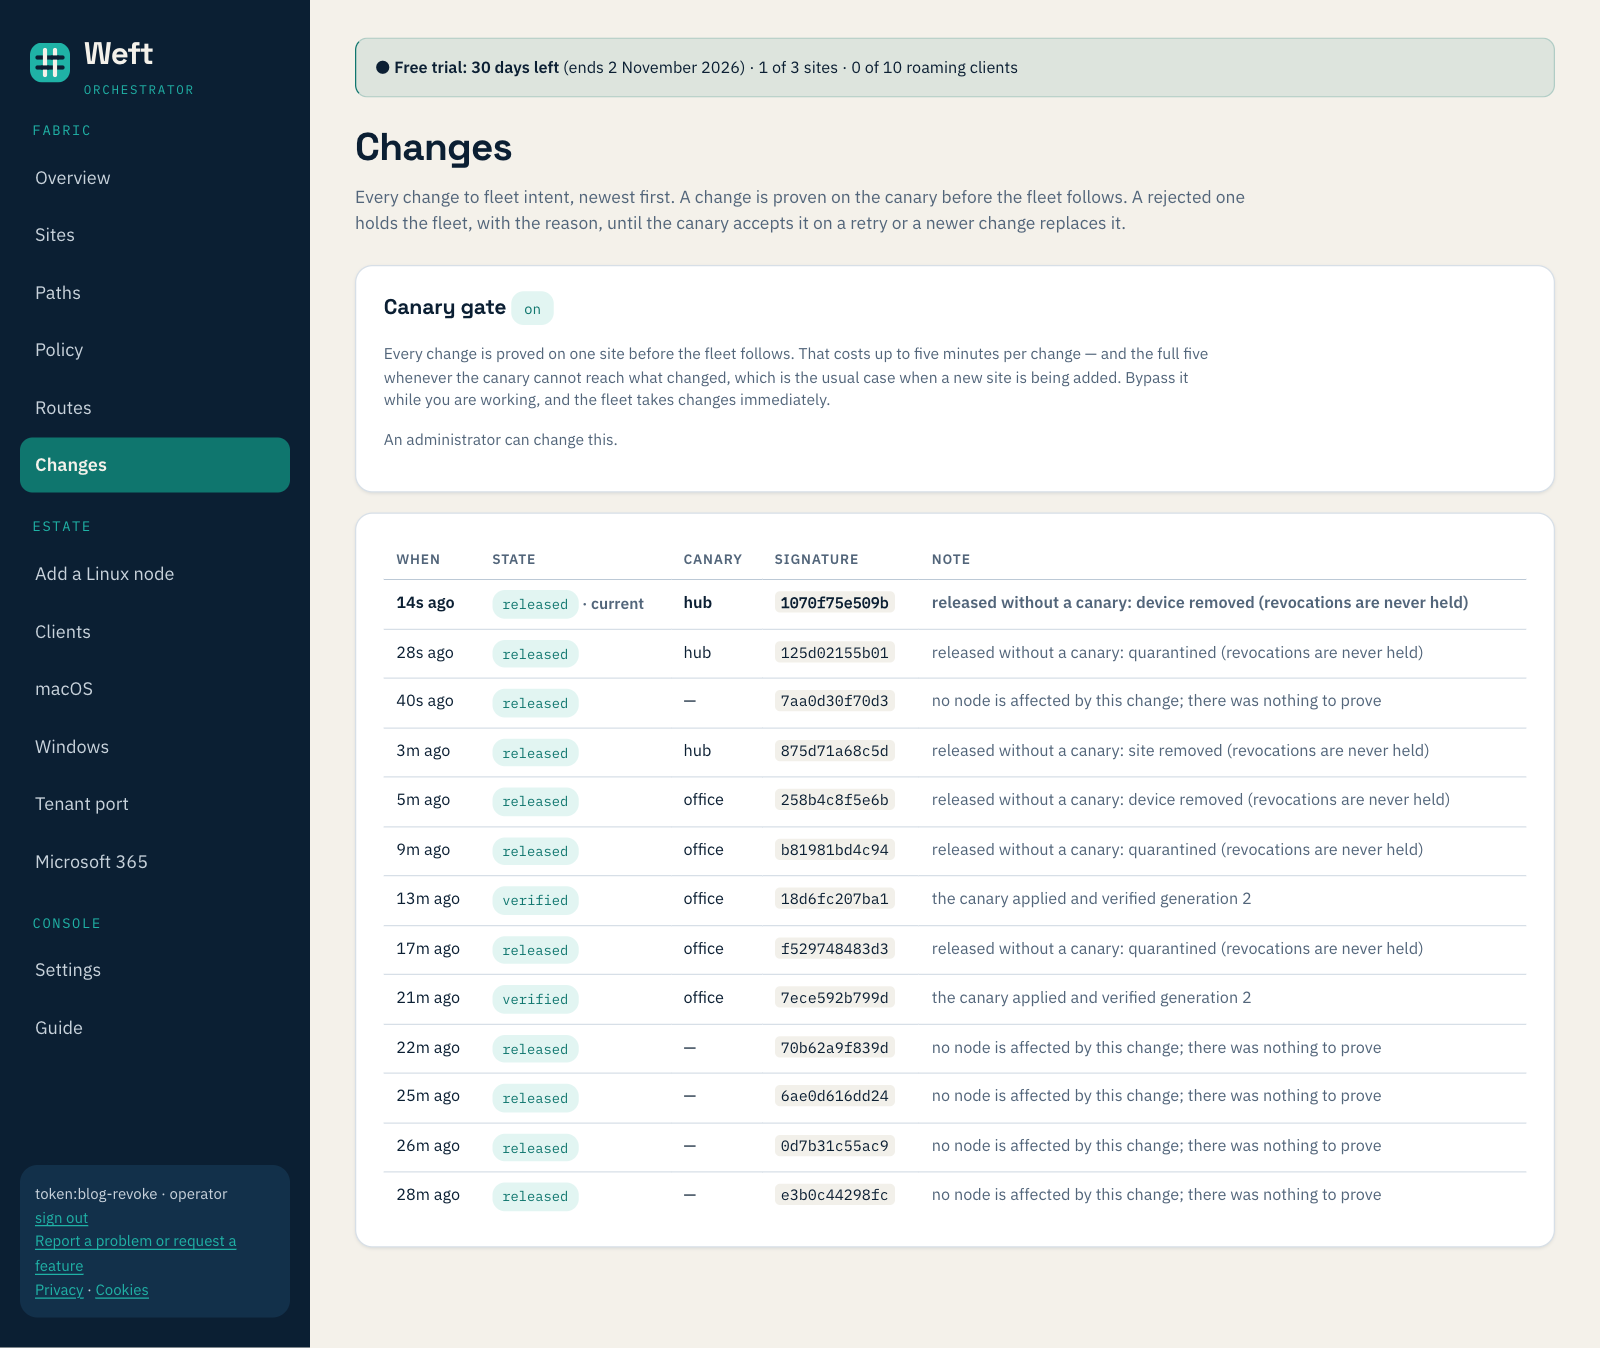This screenshot has height=1348, width=1600.
Task: Click the Canary gate 'on' badge
Action: [532, 309]
